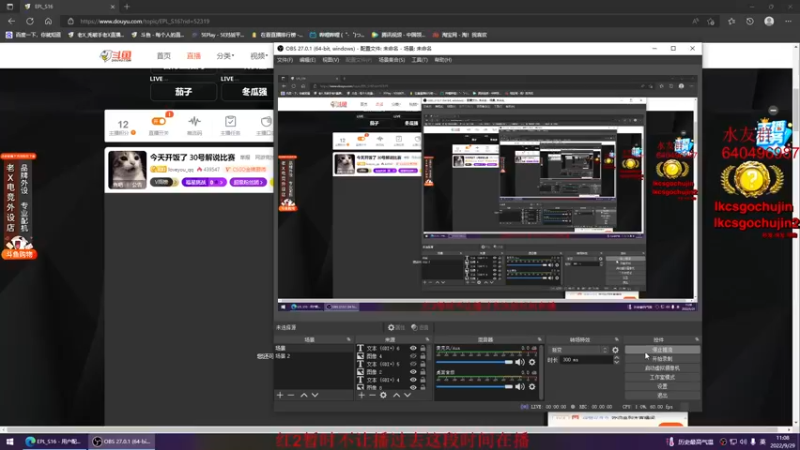Click the 开始录制 button
800x450 pixels.
662,359
